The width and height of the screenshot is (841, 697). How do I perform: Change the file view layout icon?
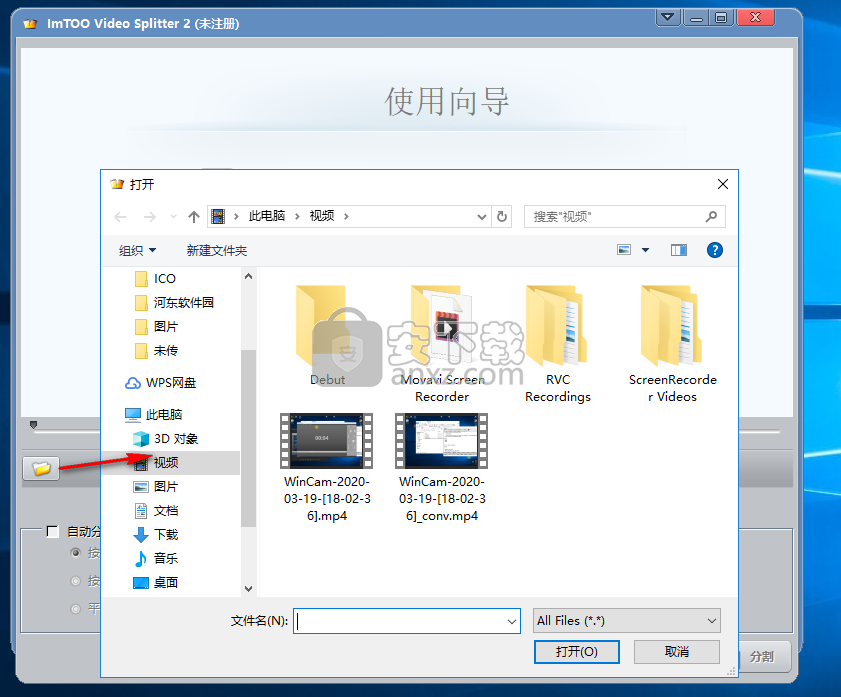coord(624,250)
